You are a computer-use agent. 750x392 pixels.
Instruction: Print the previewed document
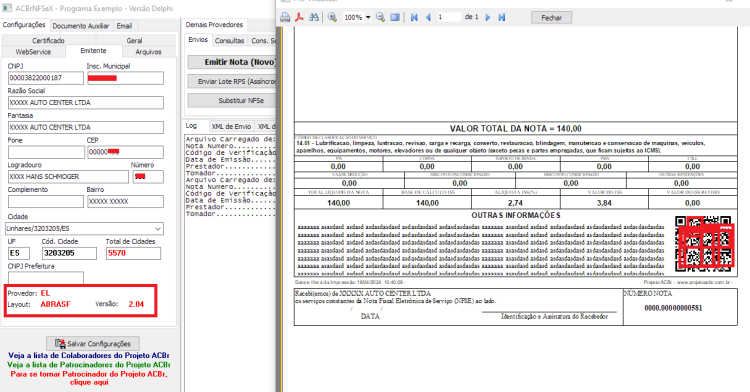[285, 18]
